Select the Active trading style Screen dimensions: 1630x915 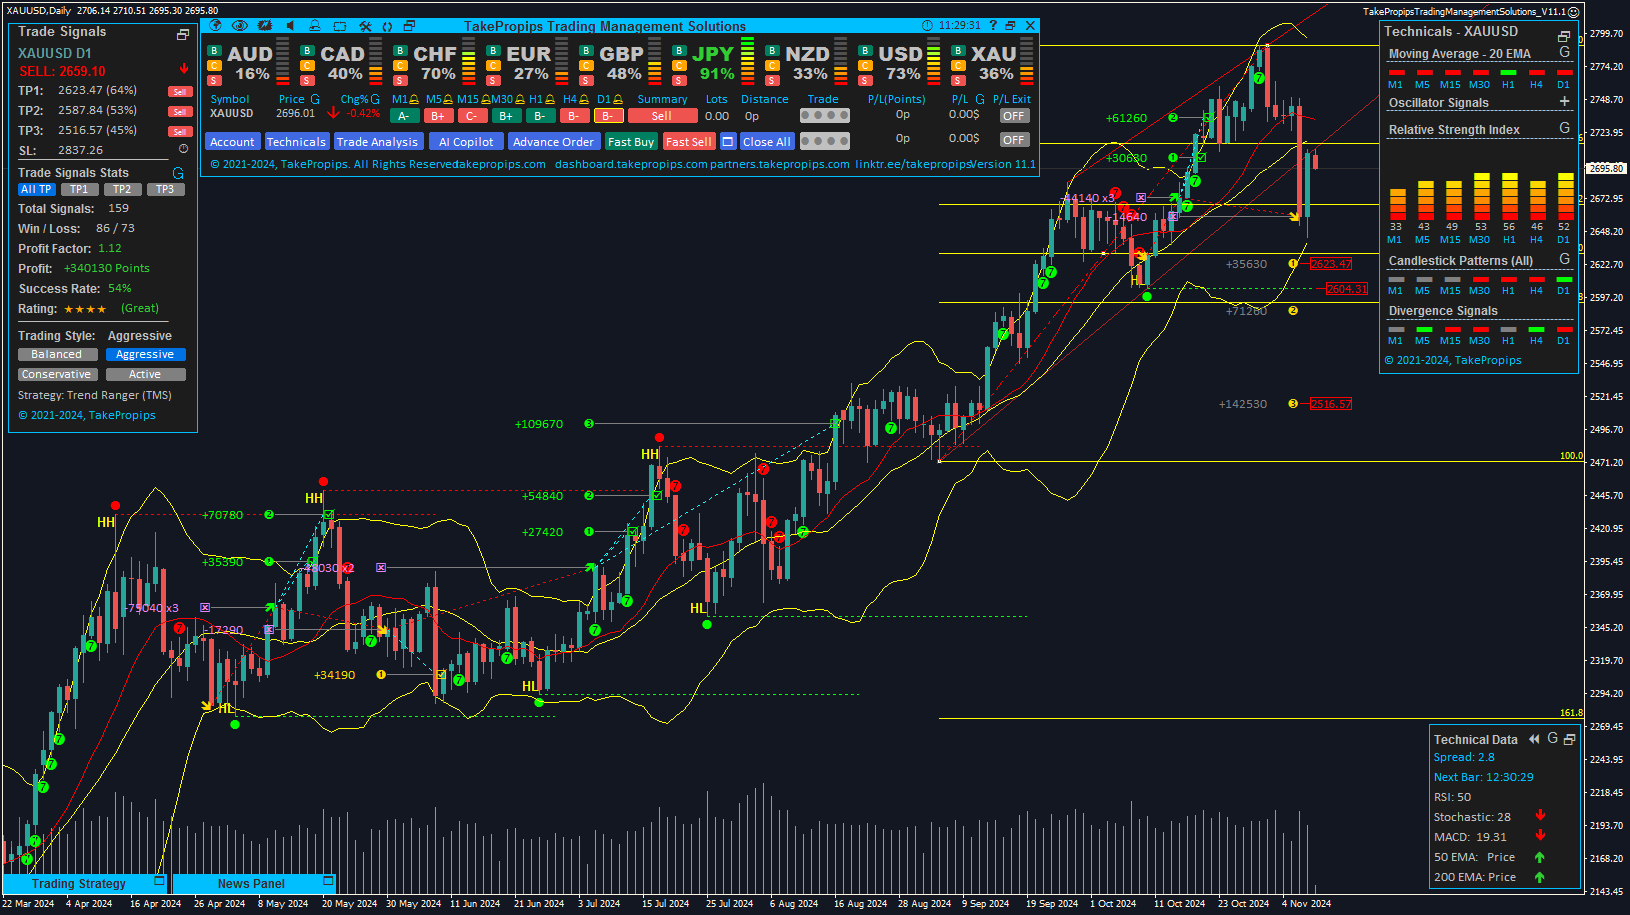coord(145,375)
